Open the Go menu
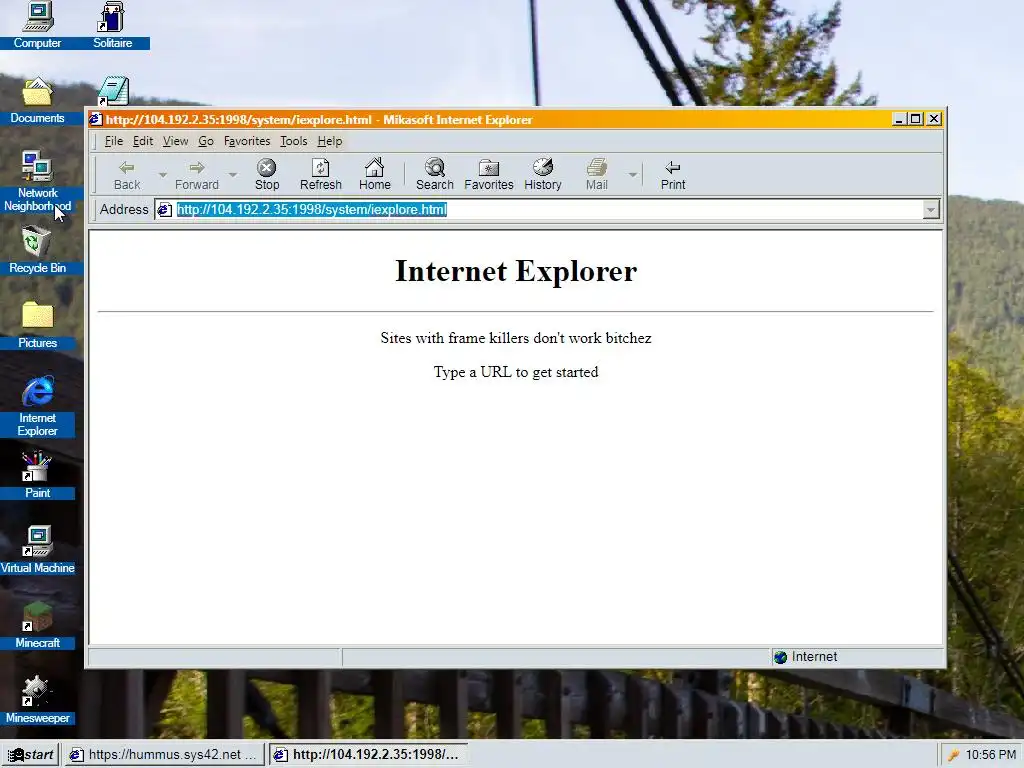Screen dimensions: 1024x768 point(206,141)
